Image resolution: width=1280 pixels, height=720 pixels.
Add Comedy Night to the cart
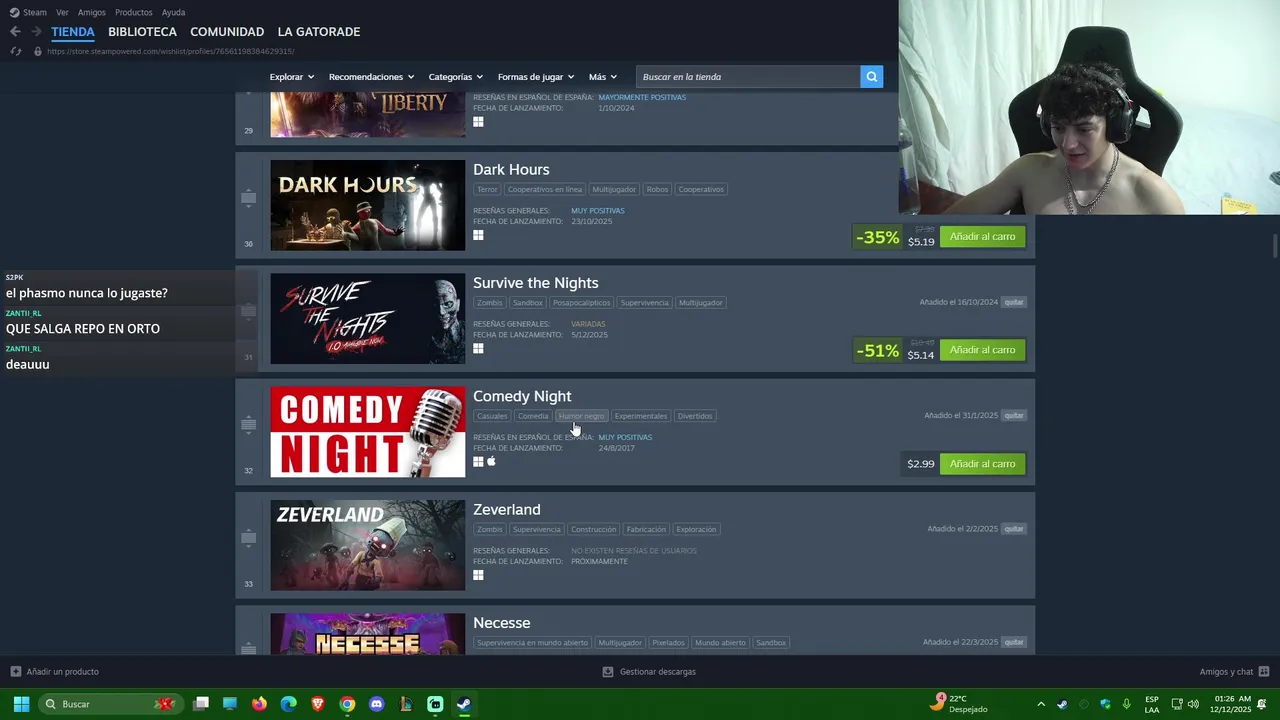(x=982, y=464)
